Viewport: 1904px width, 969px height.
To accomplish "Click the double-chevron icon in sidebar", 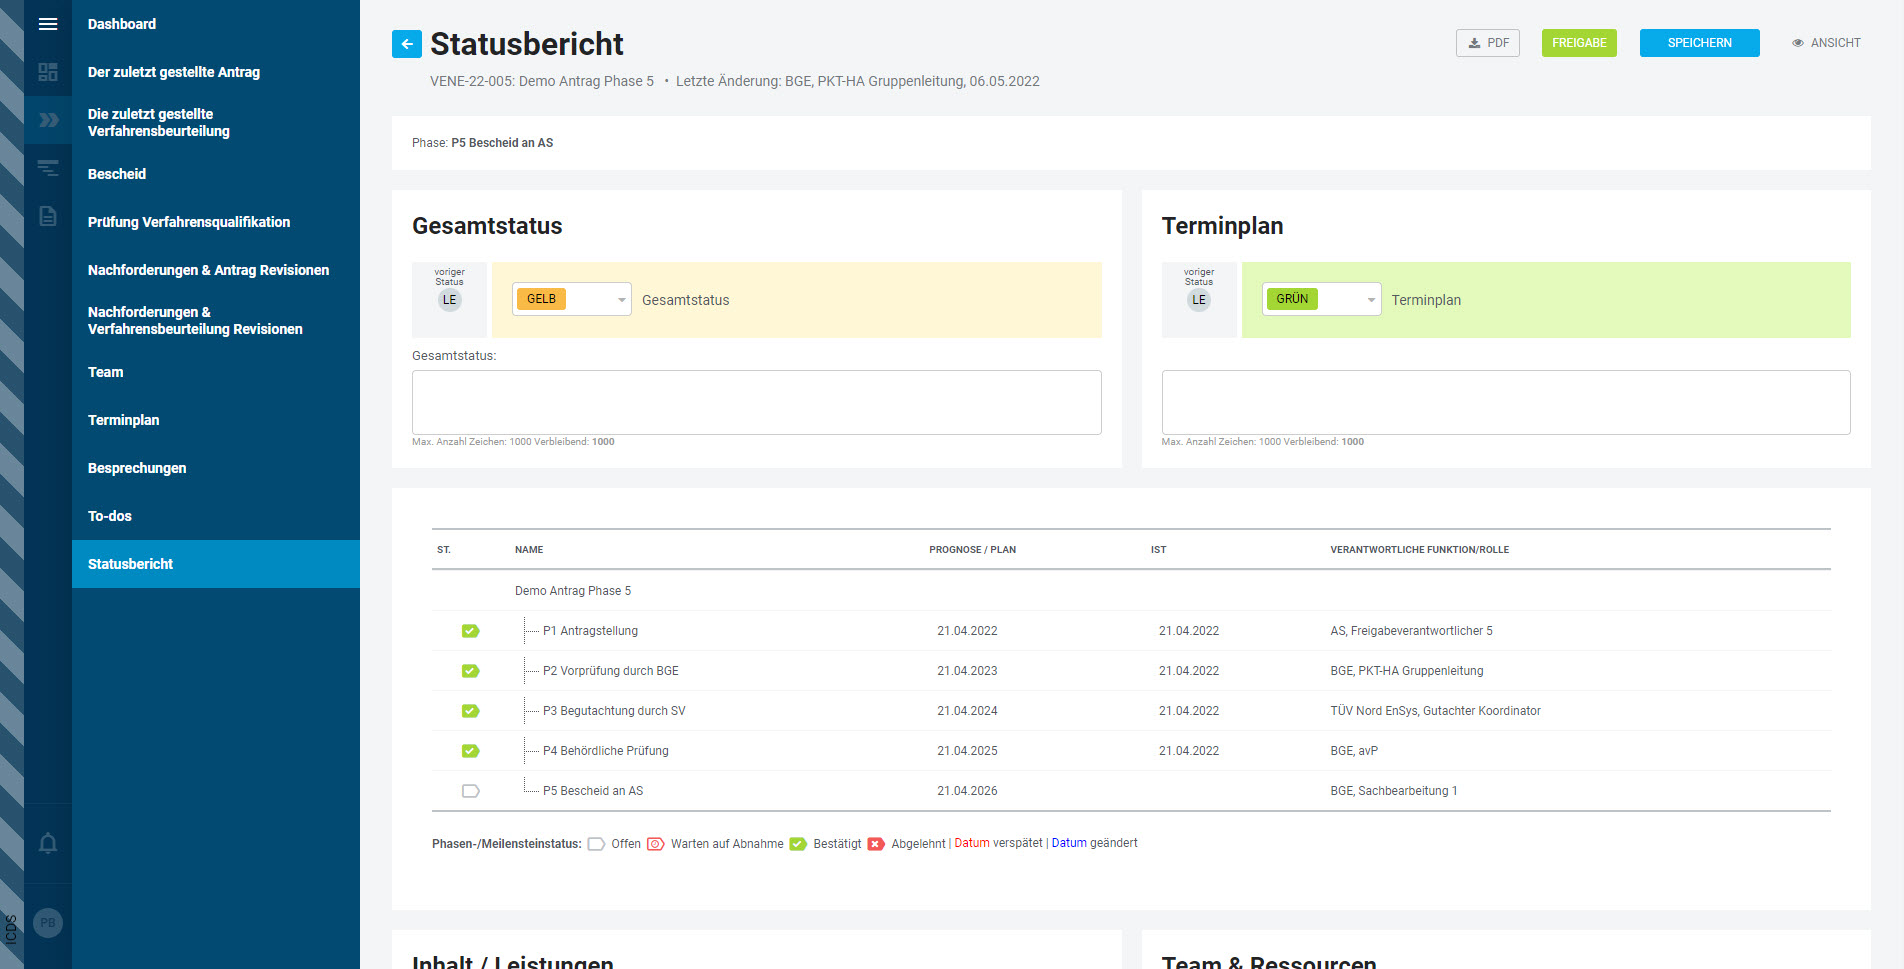I will tap(47, 120).
